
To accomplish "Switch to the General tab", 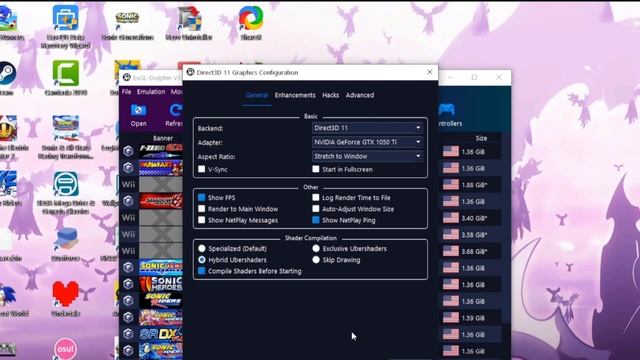I will click(x=257, y=95).
